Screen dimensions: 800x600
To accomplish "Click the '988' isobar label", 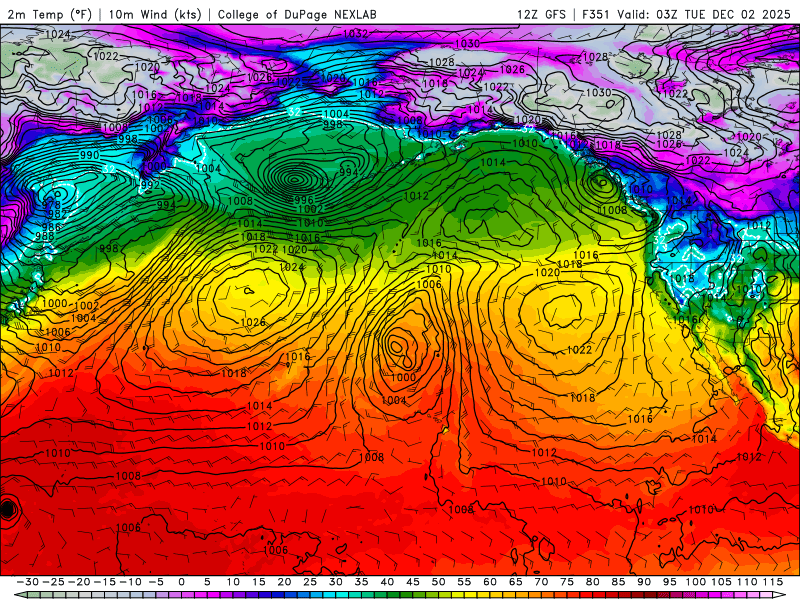I will point(45,236).
